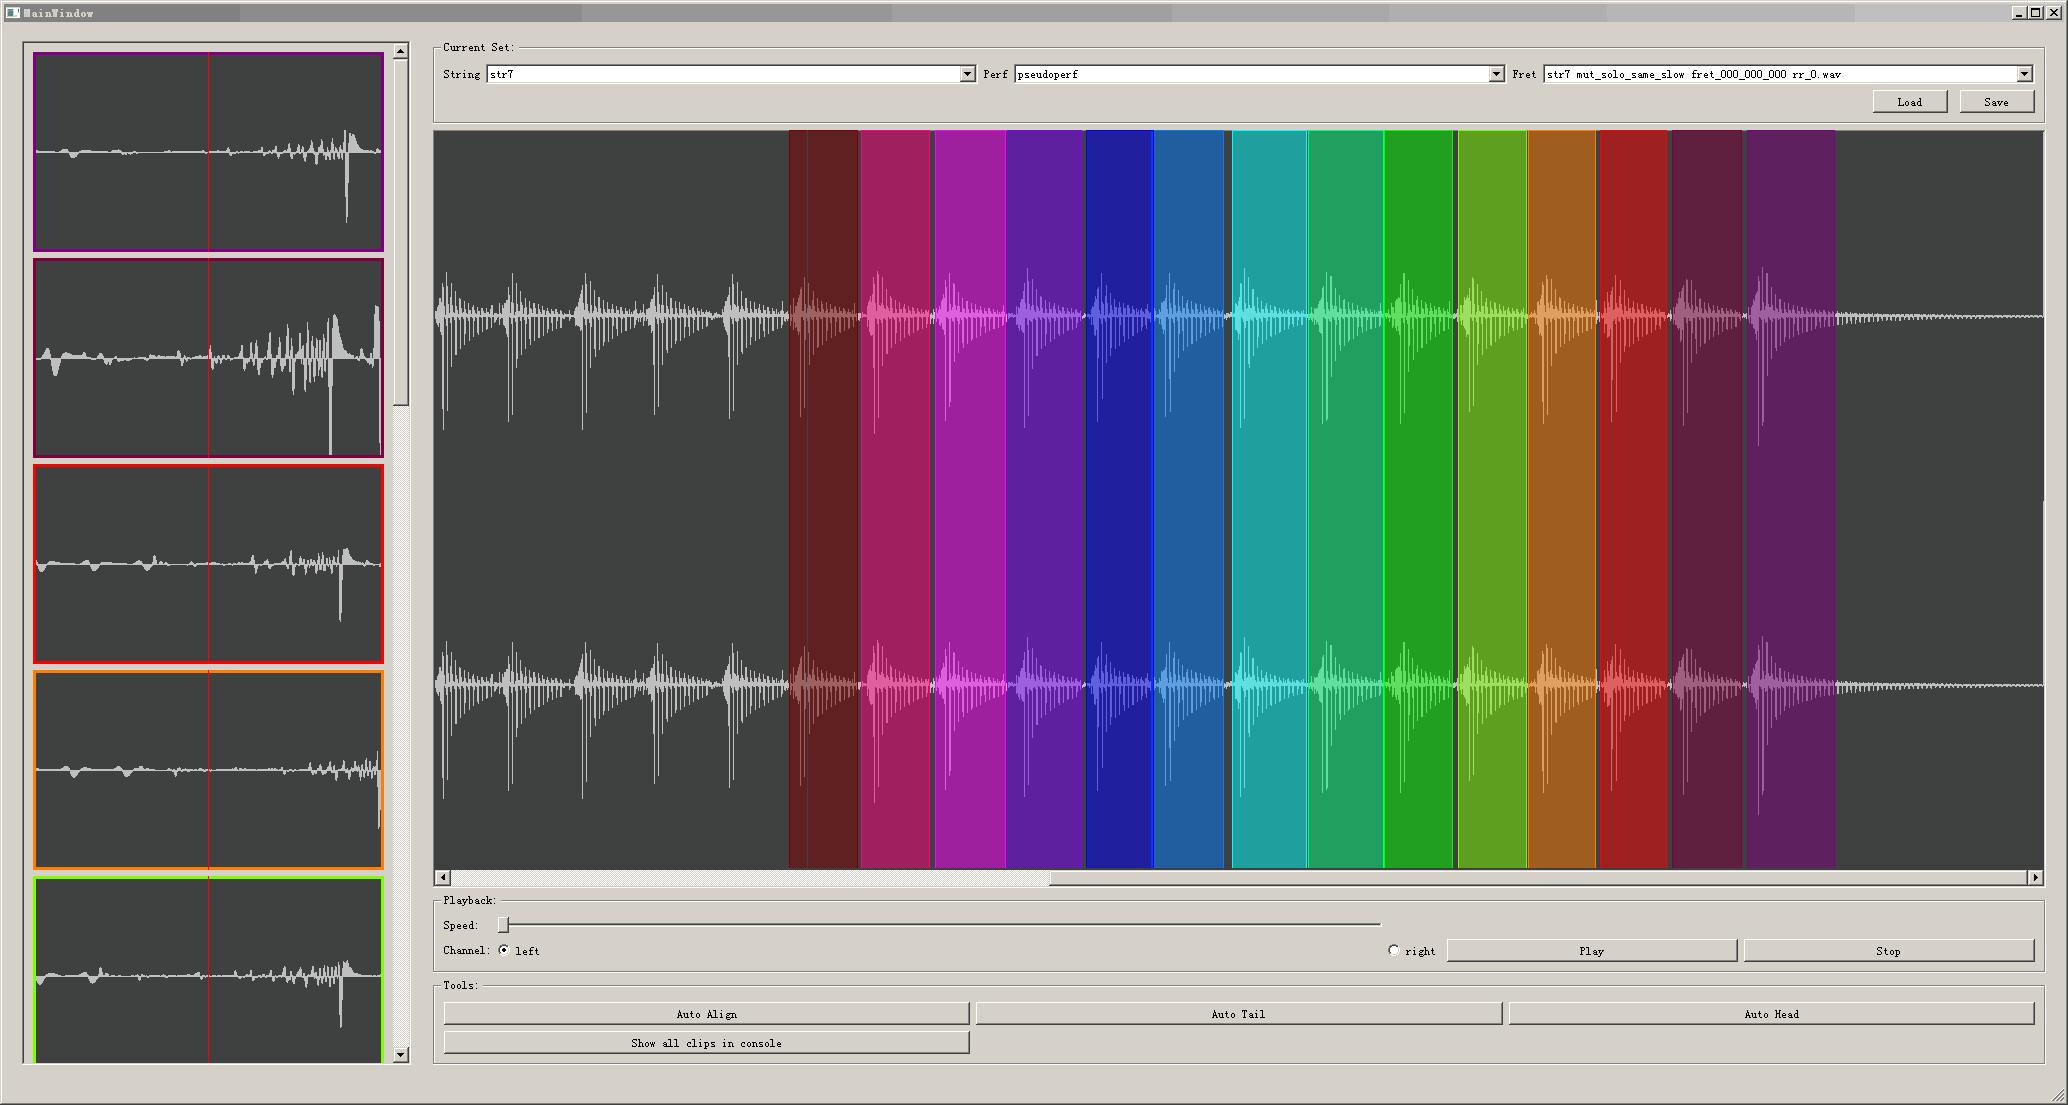The height and width of the screenshot is (1105, 2068).
Task: Run the Auto Tail tool
Action: tap(1238, 1014)
